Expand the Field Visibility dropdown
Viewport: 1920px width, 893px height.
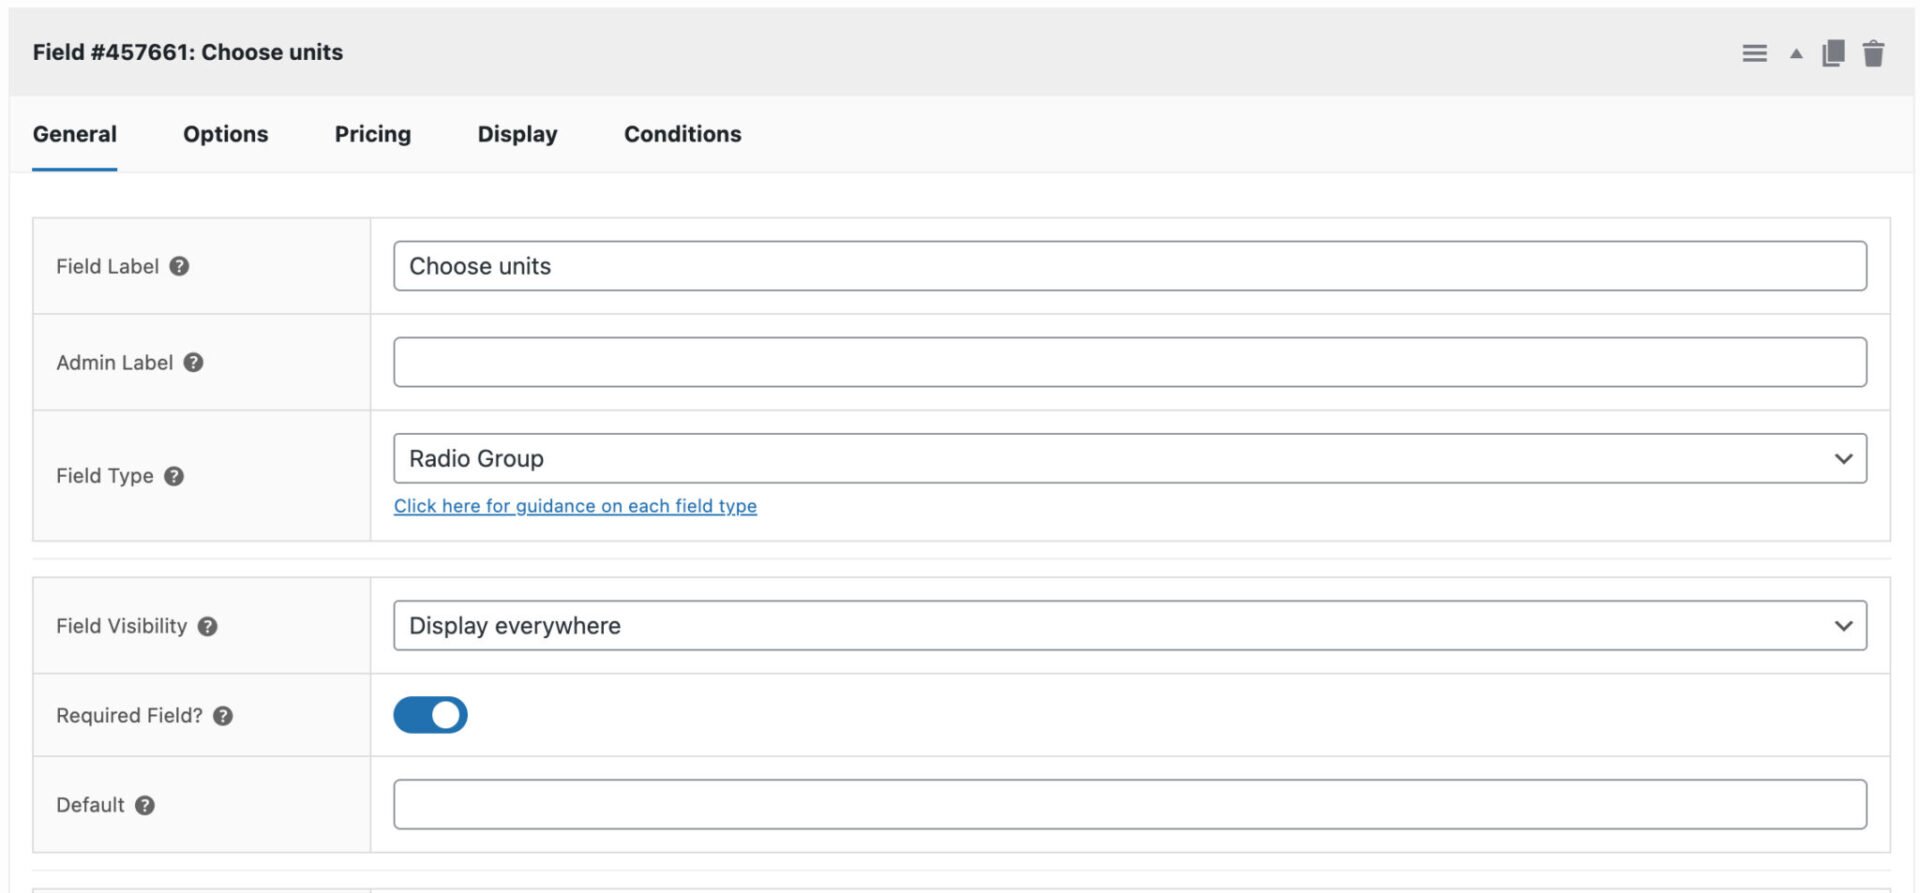(x=1129, y=625)
